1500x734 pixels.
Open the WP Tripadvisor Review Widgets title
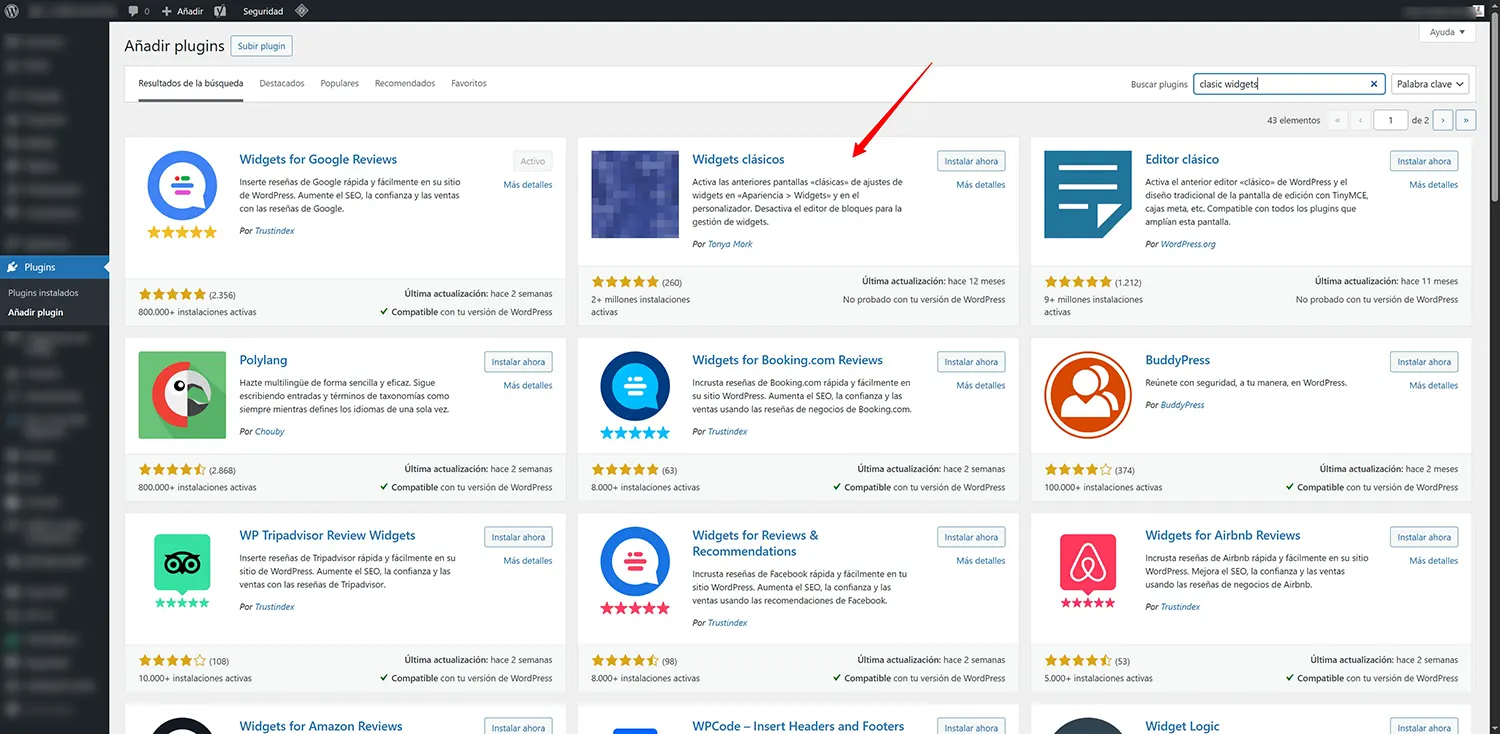(x=327, y=536)
